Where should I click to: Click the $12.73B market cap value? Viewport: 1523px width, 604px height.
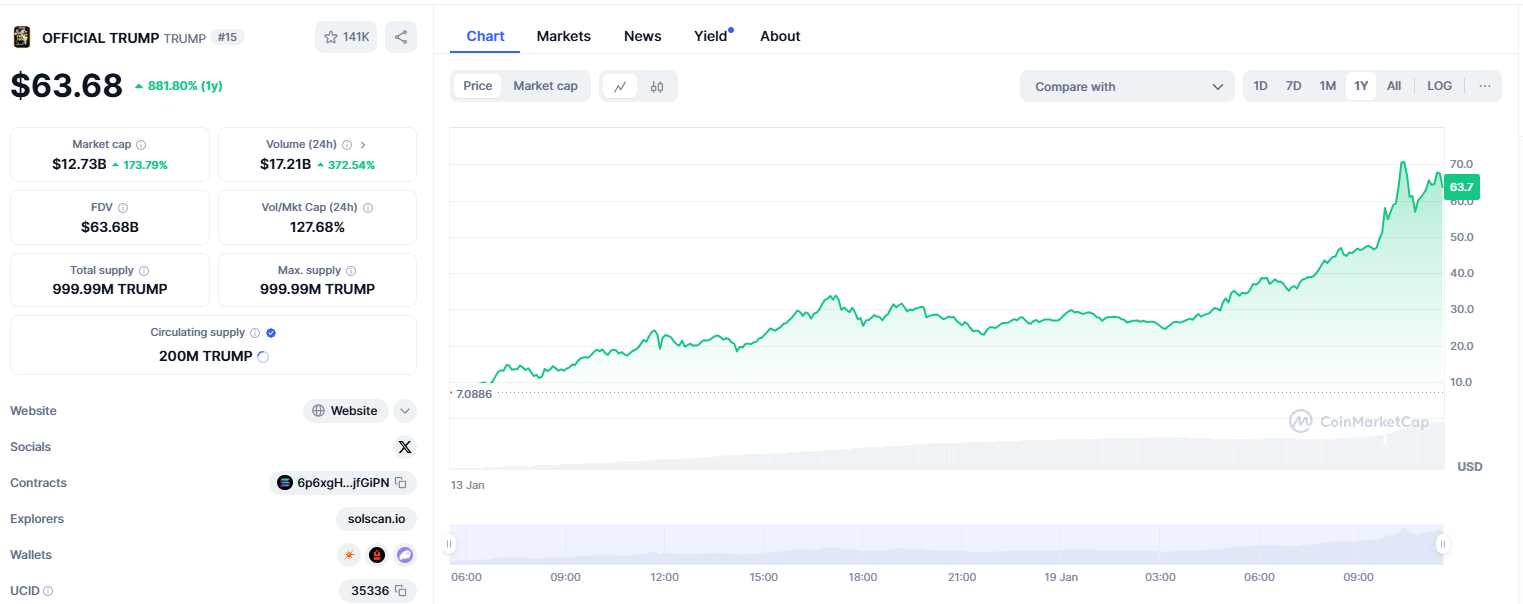(x=79, y=164)
